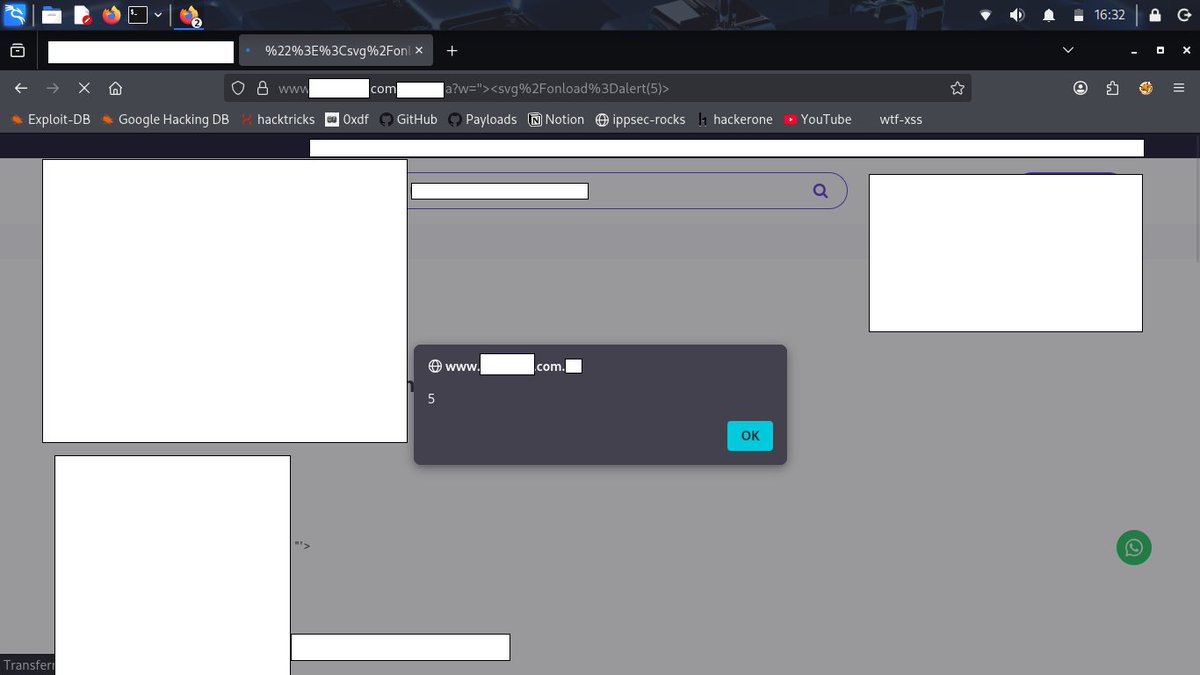This screenshot has width=1200, height=675.
Task: Open the WhatsApp chat widget
Action: click(1133, 547)
